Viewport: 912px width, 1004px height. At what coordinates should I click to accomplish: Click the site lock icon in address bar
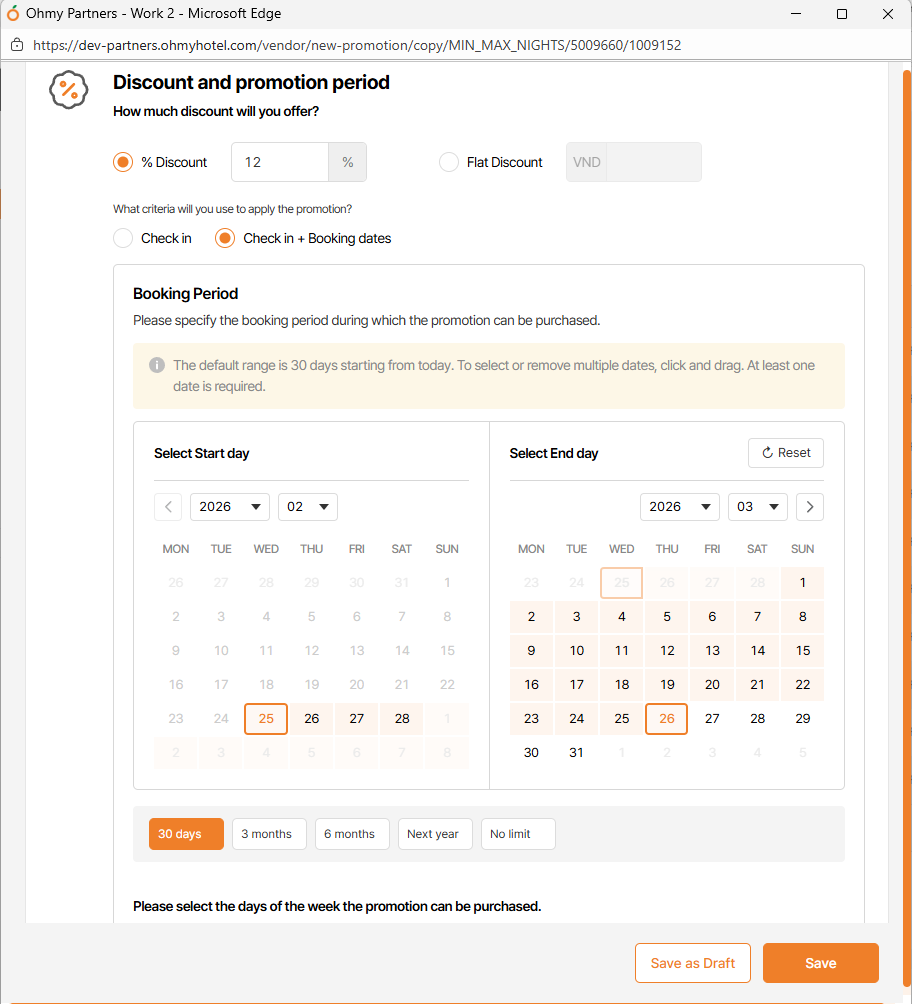17,45
